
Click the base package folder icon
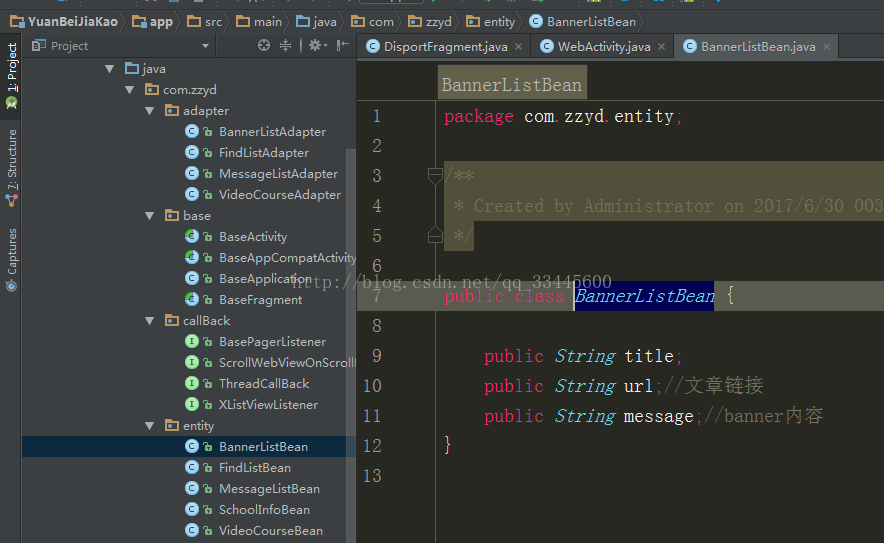coord(172,215)
